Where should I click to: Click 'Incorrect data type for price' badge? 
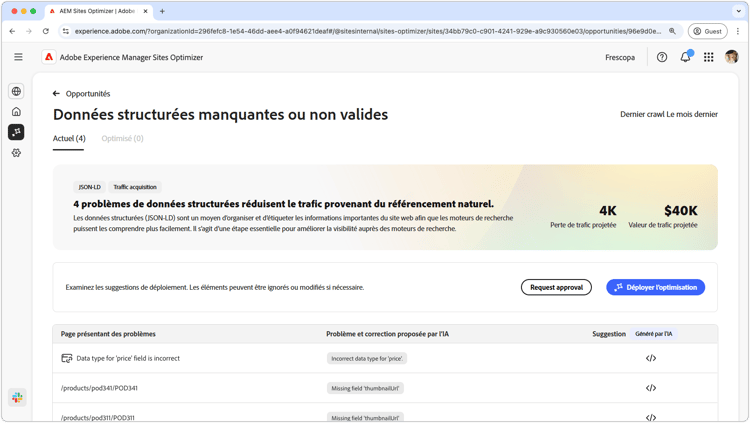click(x=367, y=358)
